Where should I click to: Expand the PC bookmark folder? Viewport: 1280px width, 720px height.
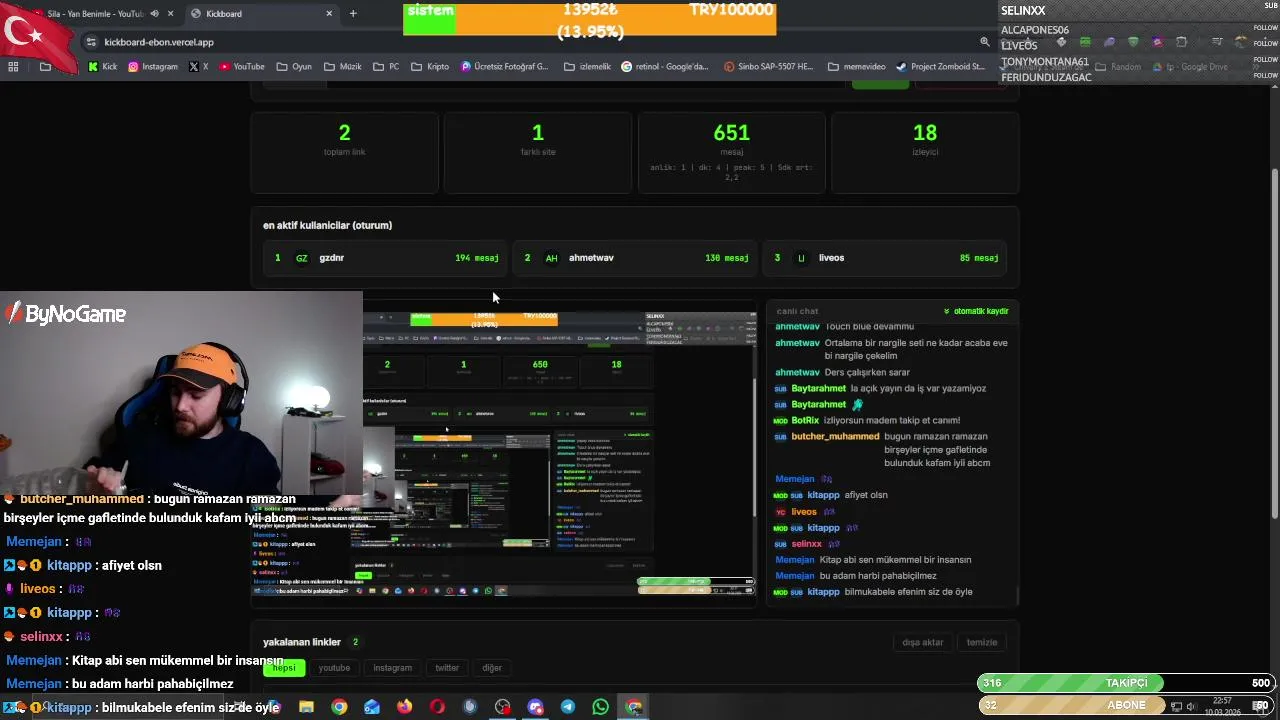tap(386, 67)
